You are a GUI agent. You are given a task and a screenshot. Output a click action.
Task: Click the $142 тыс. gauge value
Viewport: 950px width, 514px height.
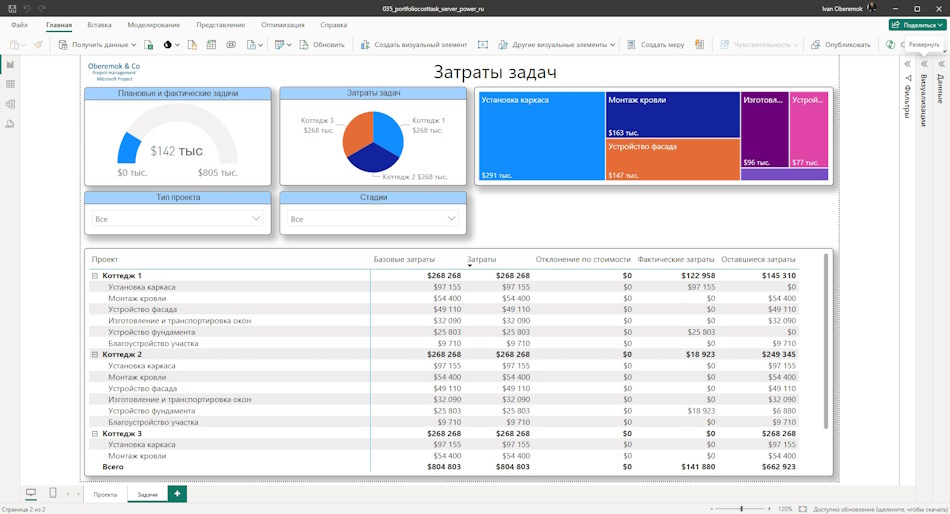176,151
